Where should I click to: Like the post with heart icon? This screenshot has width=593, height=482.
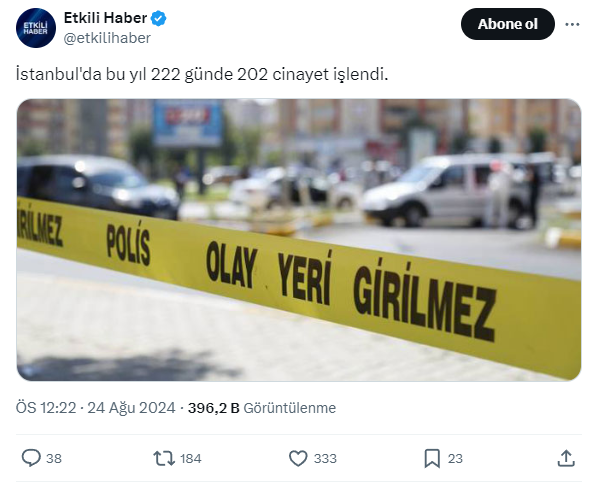[298, 458]
